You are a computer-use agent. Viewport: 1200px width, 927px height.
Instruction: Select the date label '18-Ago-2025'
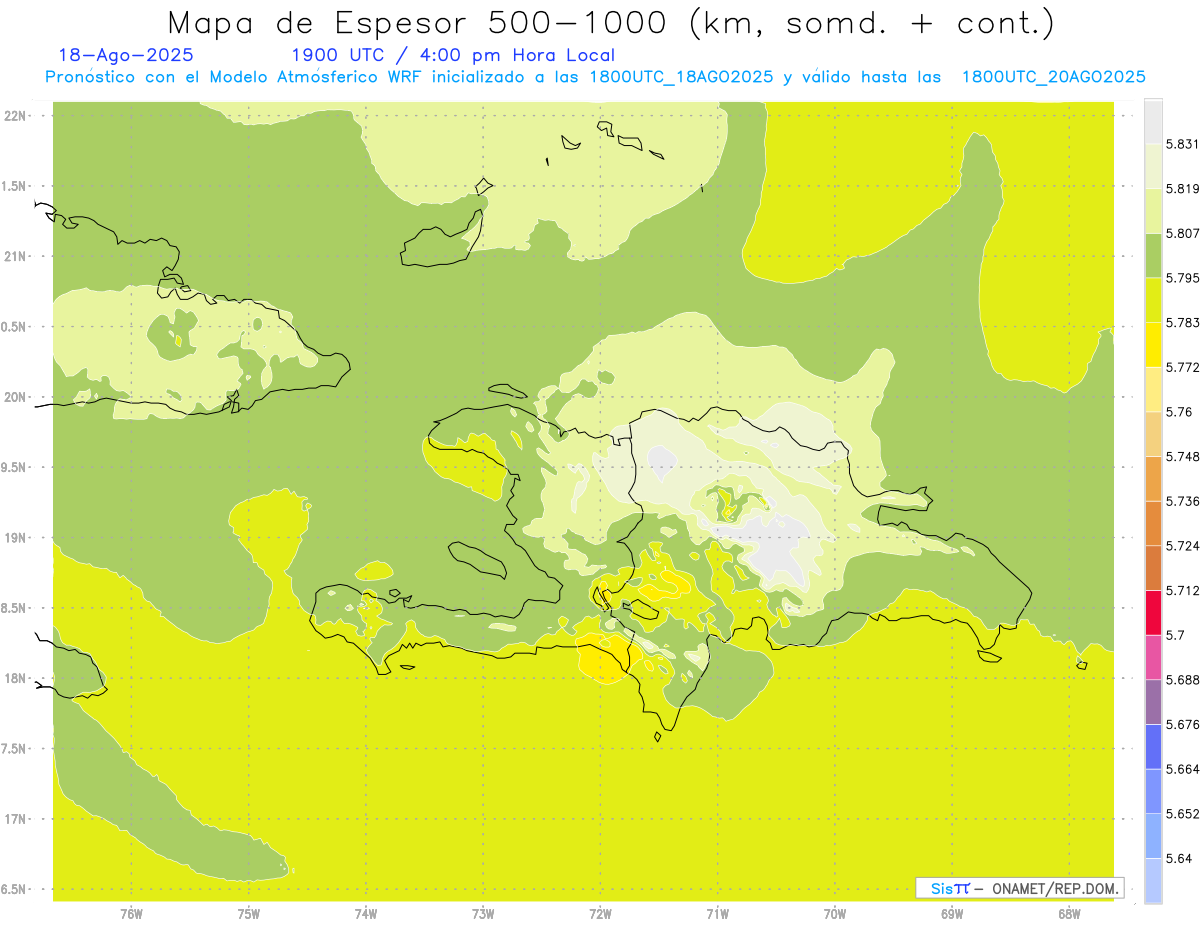(x=126, y=55)
